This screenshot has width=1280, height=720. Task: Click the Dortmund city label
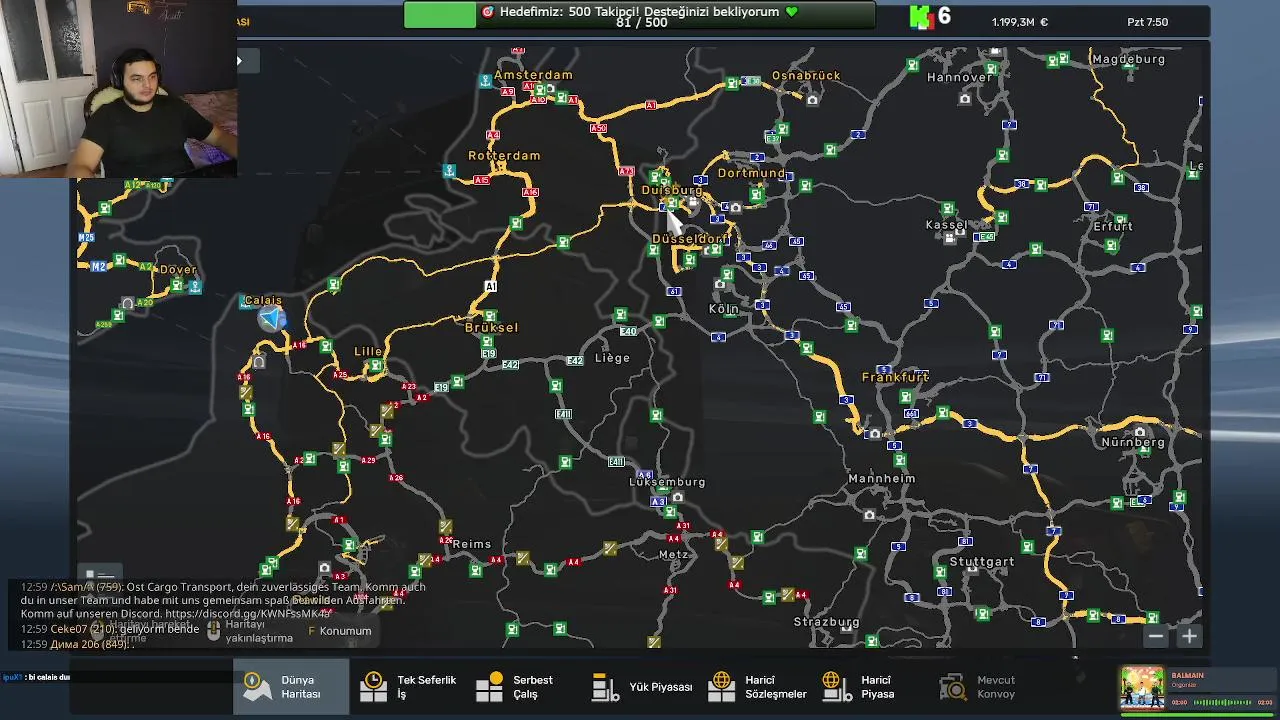(752, 173)
